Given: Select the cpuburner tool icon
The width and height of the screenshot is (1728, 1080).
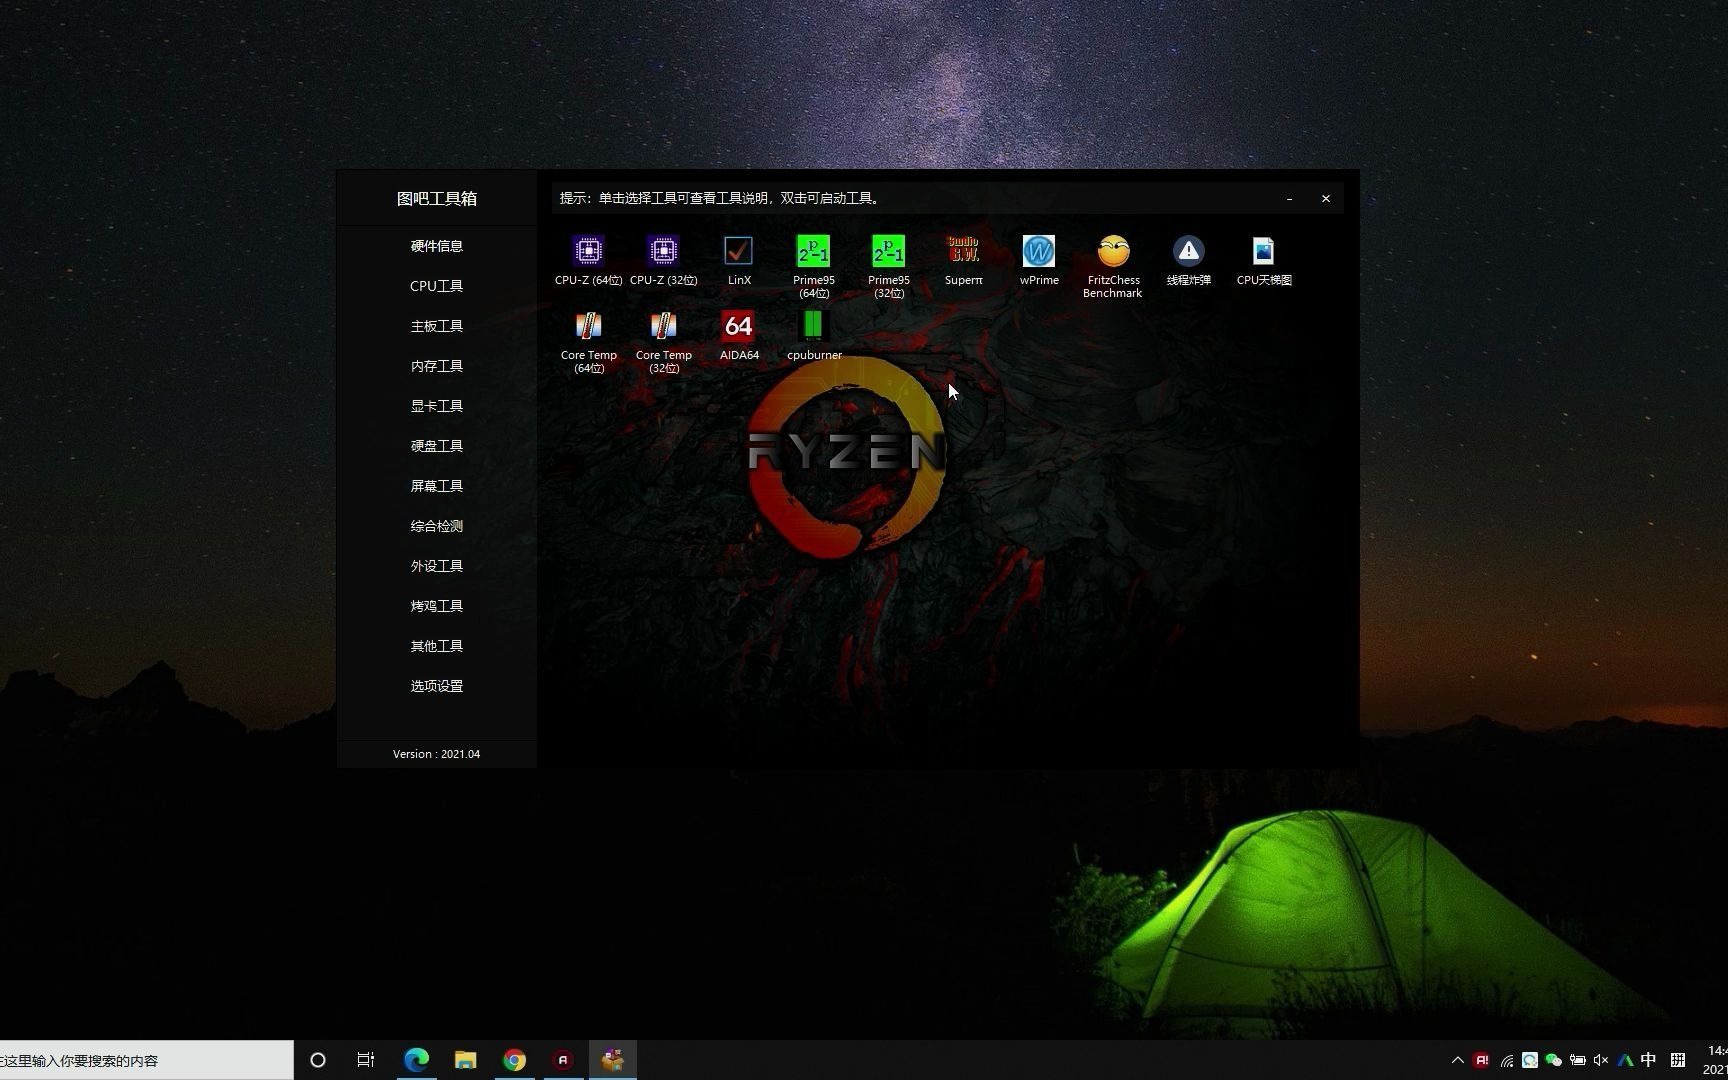Looking at the screenshot, I should (813, 326).
